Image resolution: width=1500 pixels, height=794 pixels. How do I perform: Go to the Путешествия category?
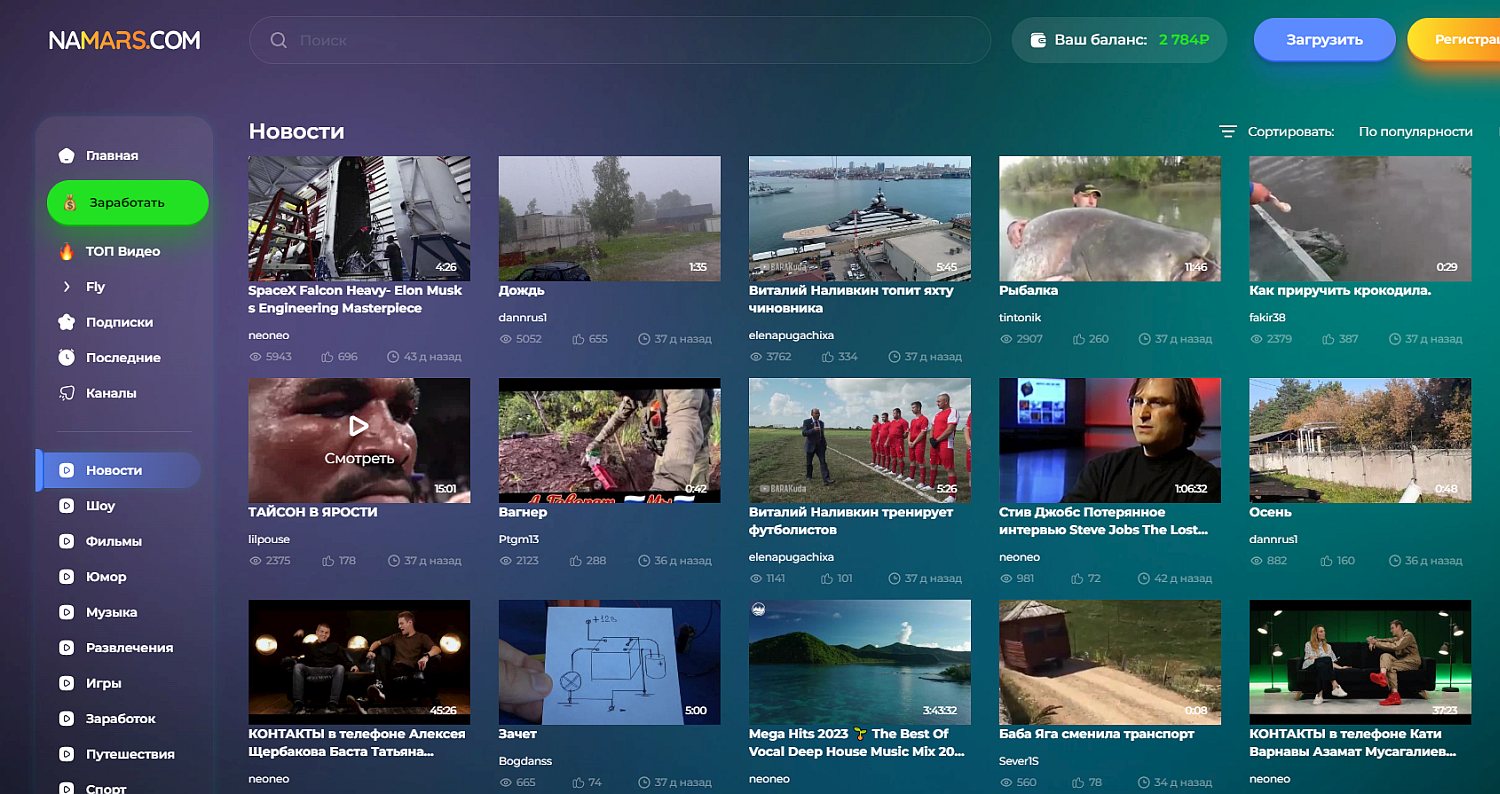pos(130,754)
